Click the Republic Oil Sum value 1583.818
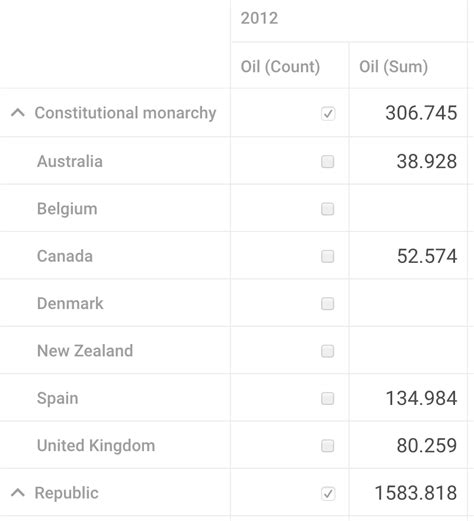Viewport: 474px width, 521px height. tap(416, 493)
